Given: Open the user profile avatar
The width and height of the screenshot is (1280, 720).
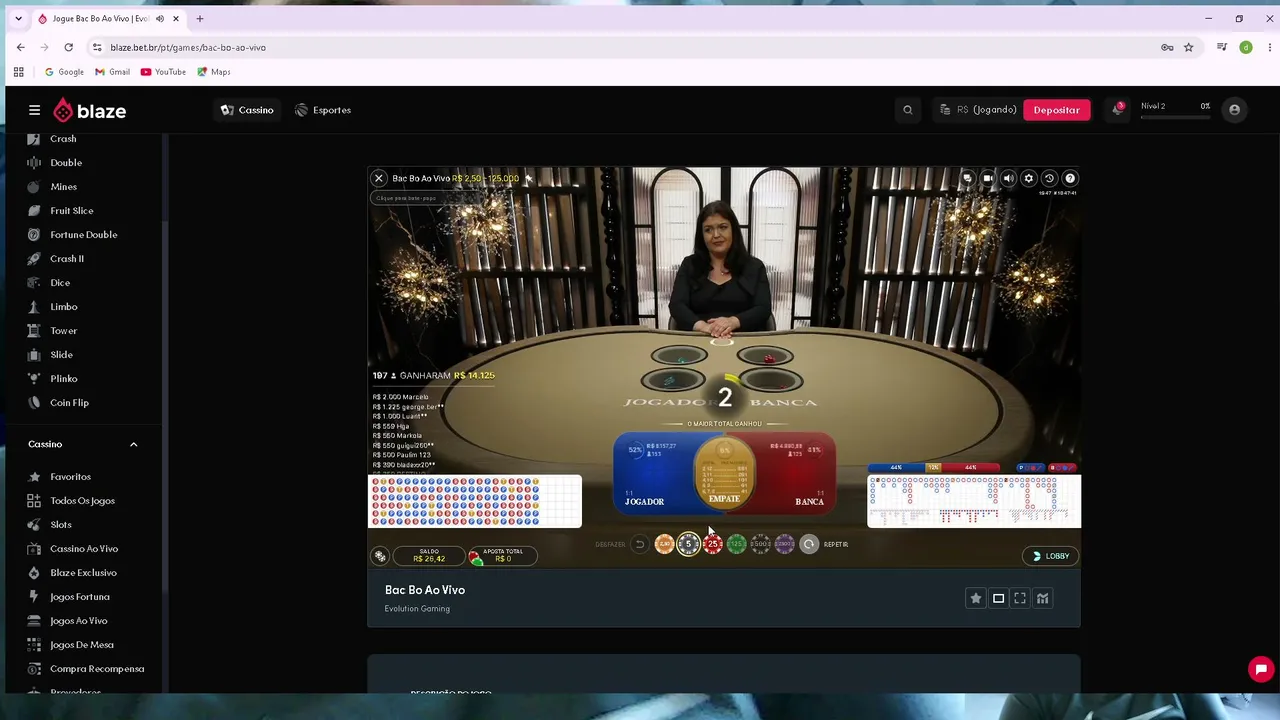Looking at the screenshot, I should click(x=1234, y=110).
